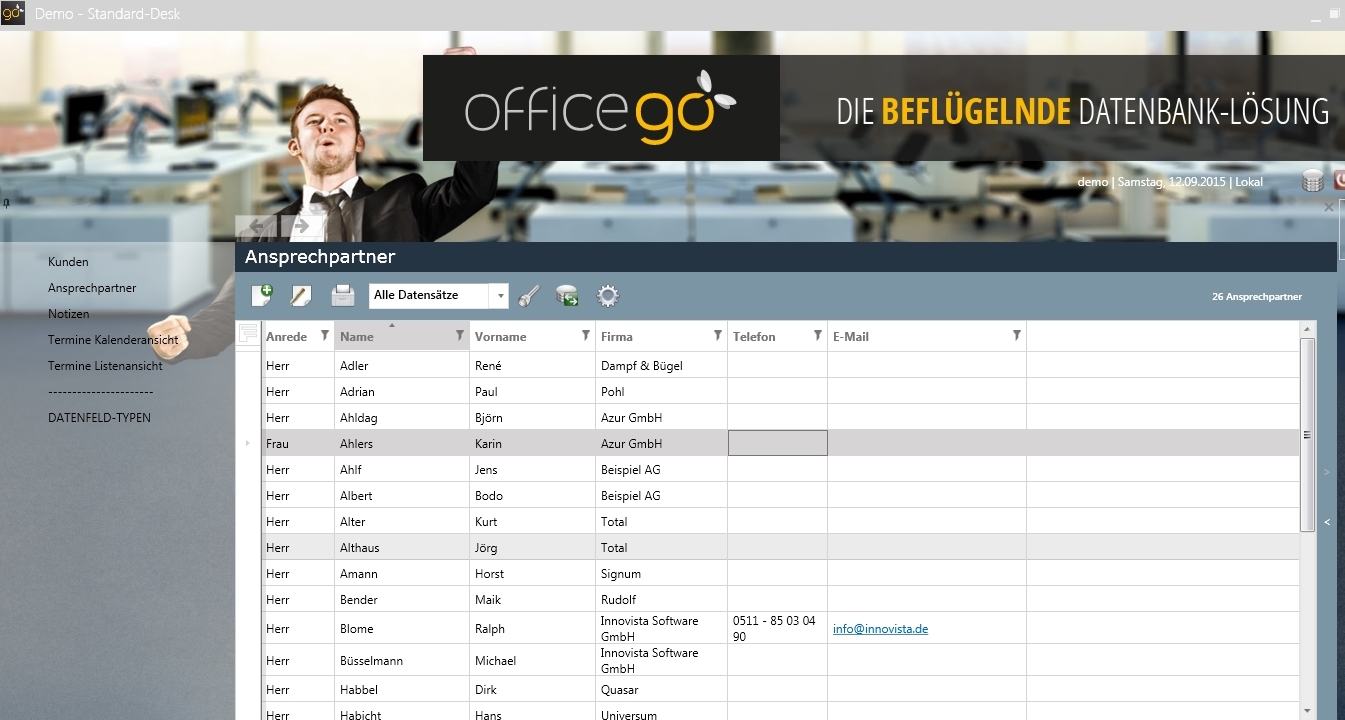Select the Adler name cell
1345x720 pixels.
(x=402, y=366)
